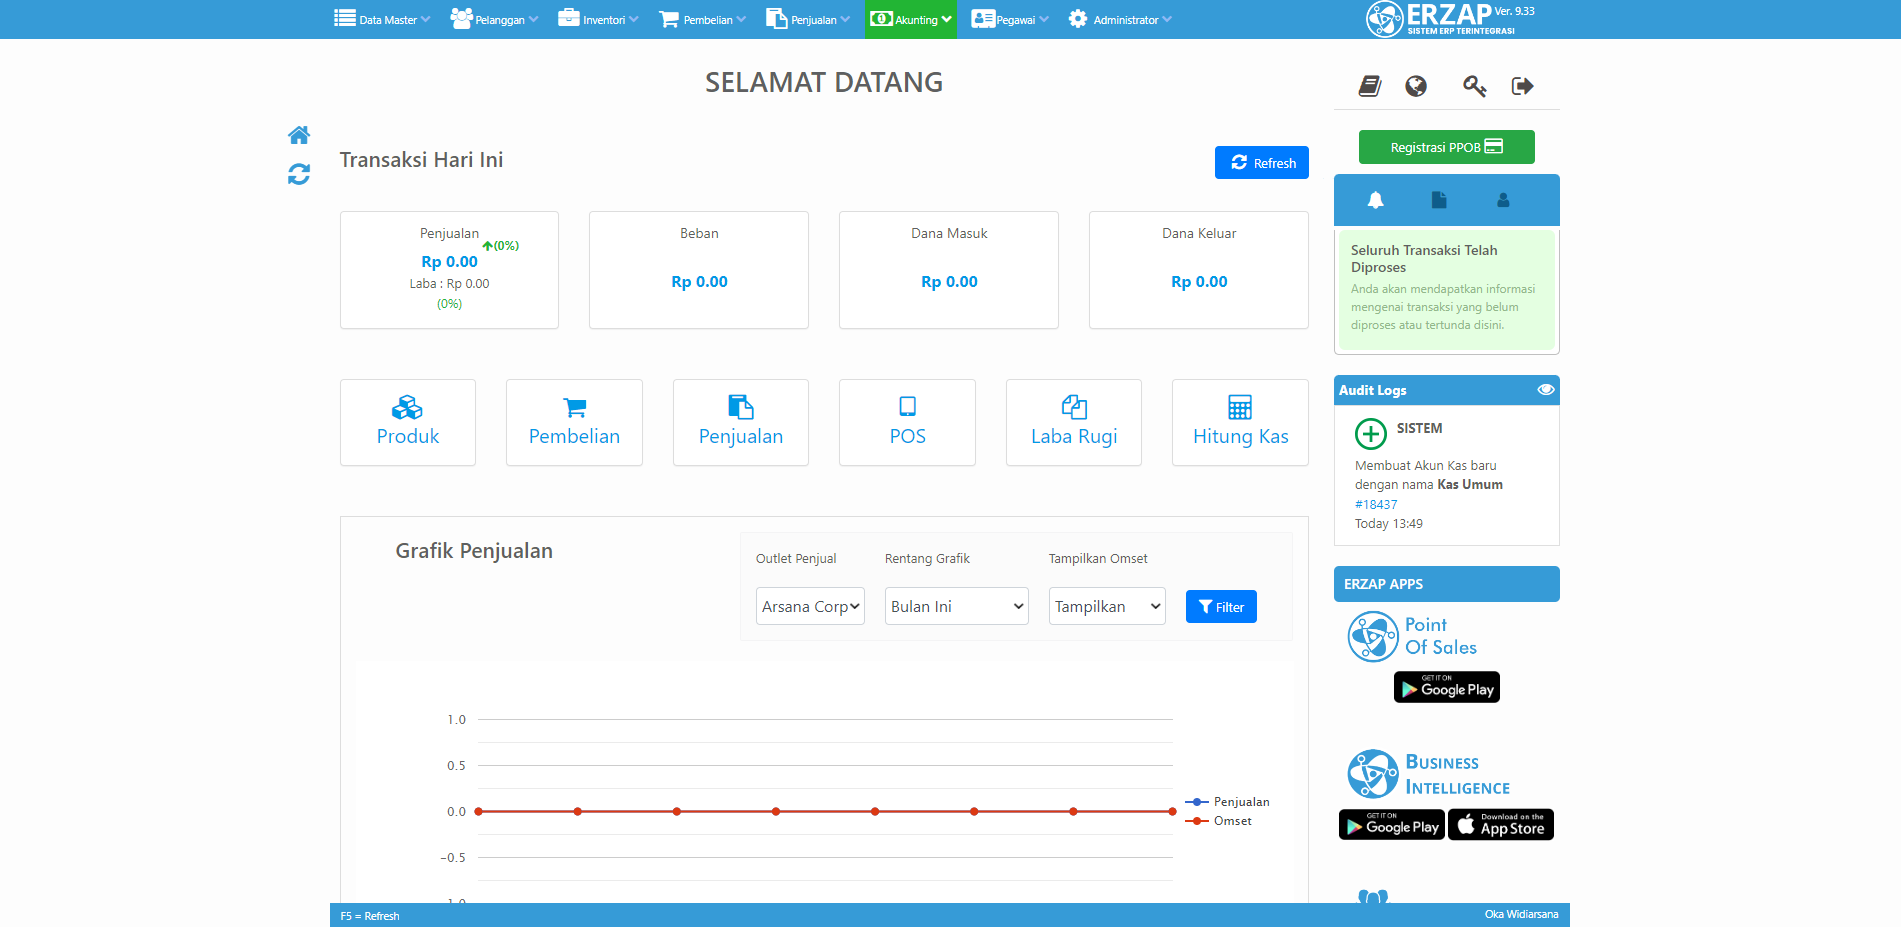Screen dimensions: 1901x927
Task: Click the globe icon
Action: click(x=1416, y=86)
